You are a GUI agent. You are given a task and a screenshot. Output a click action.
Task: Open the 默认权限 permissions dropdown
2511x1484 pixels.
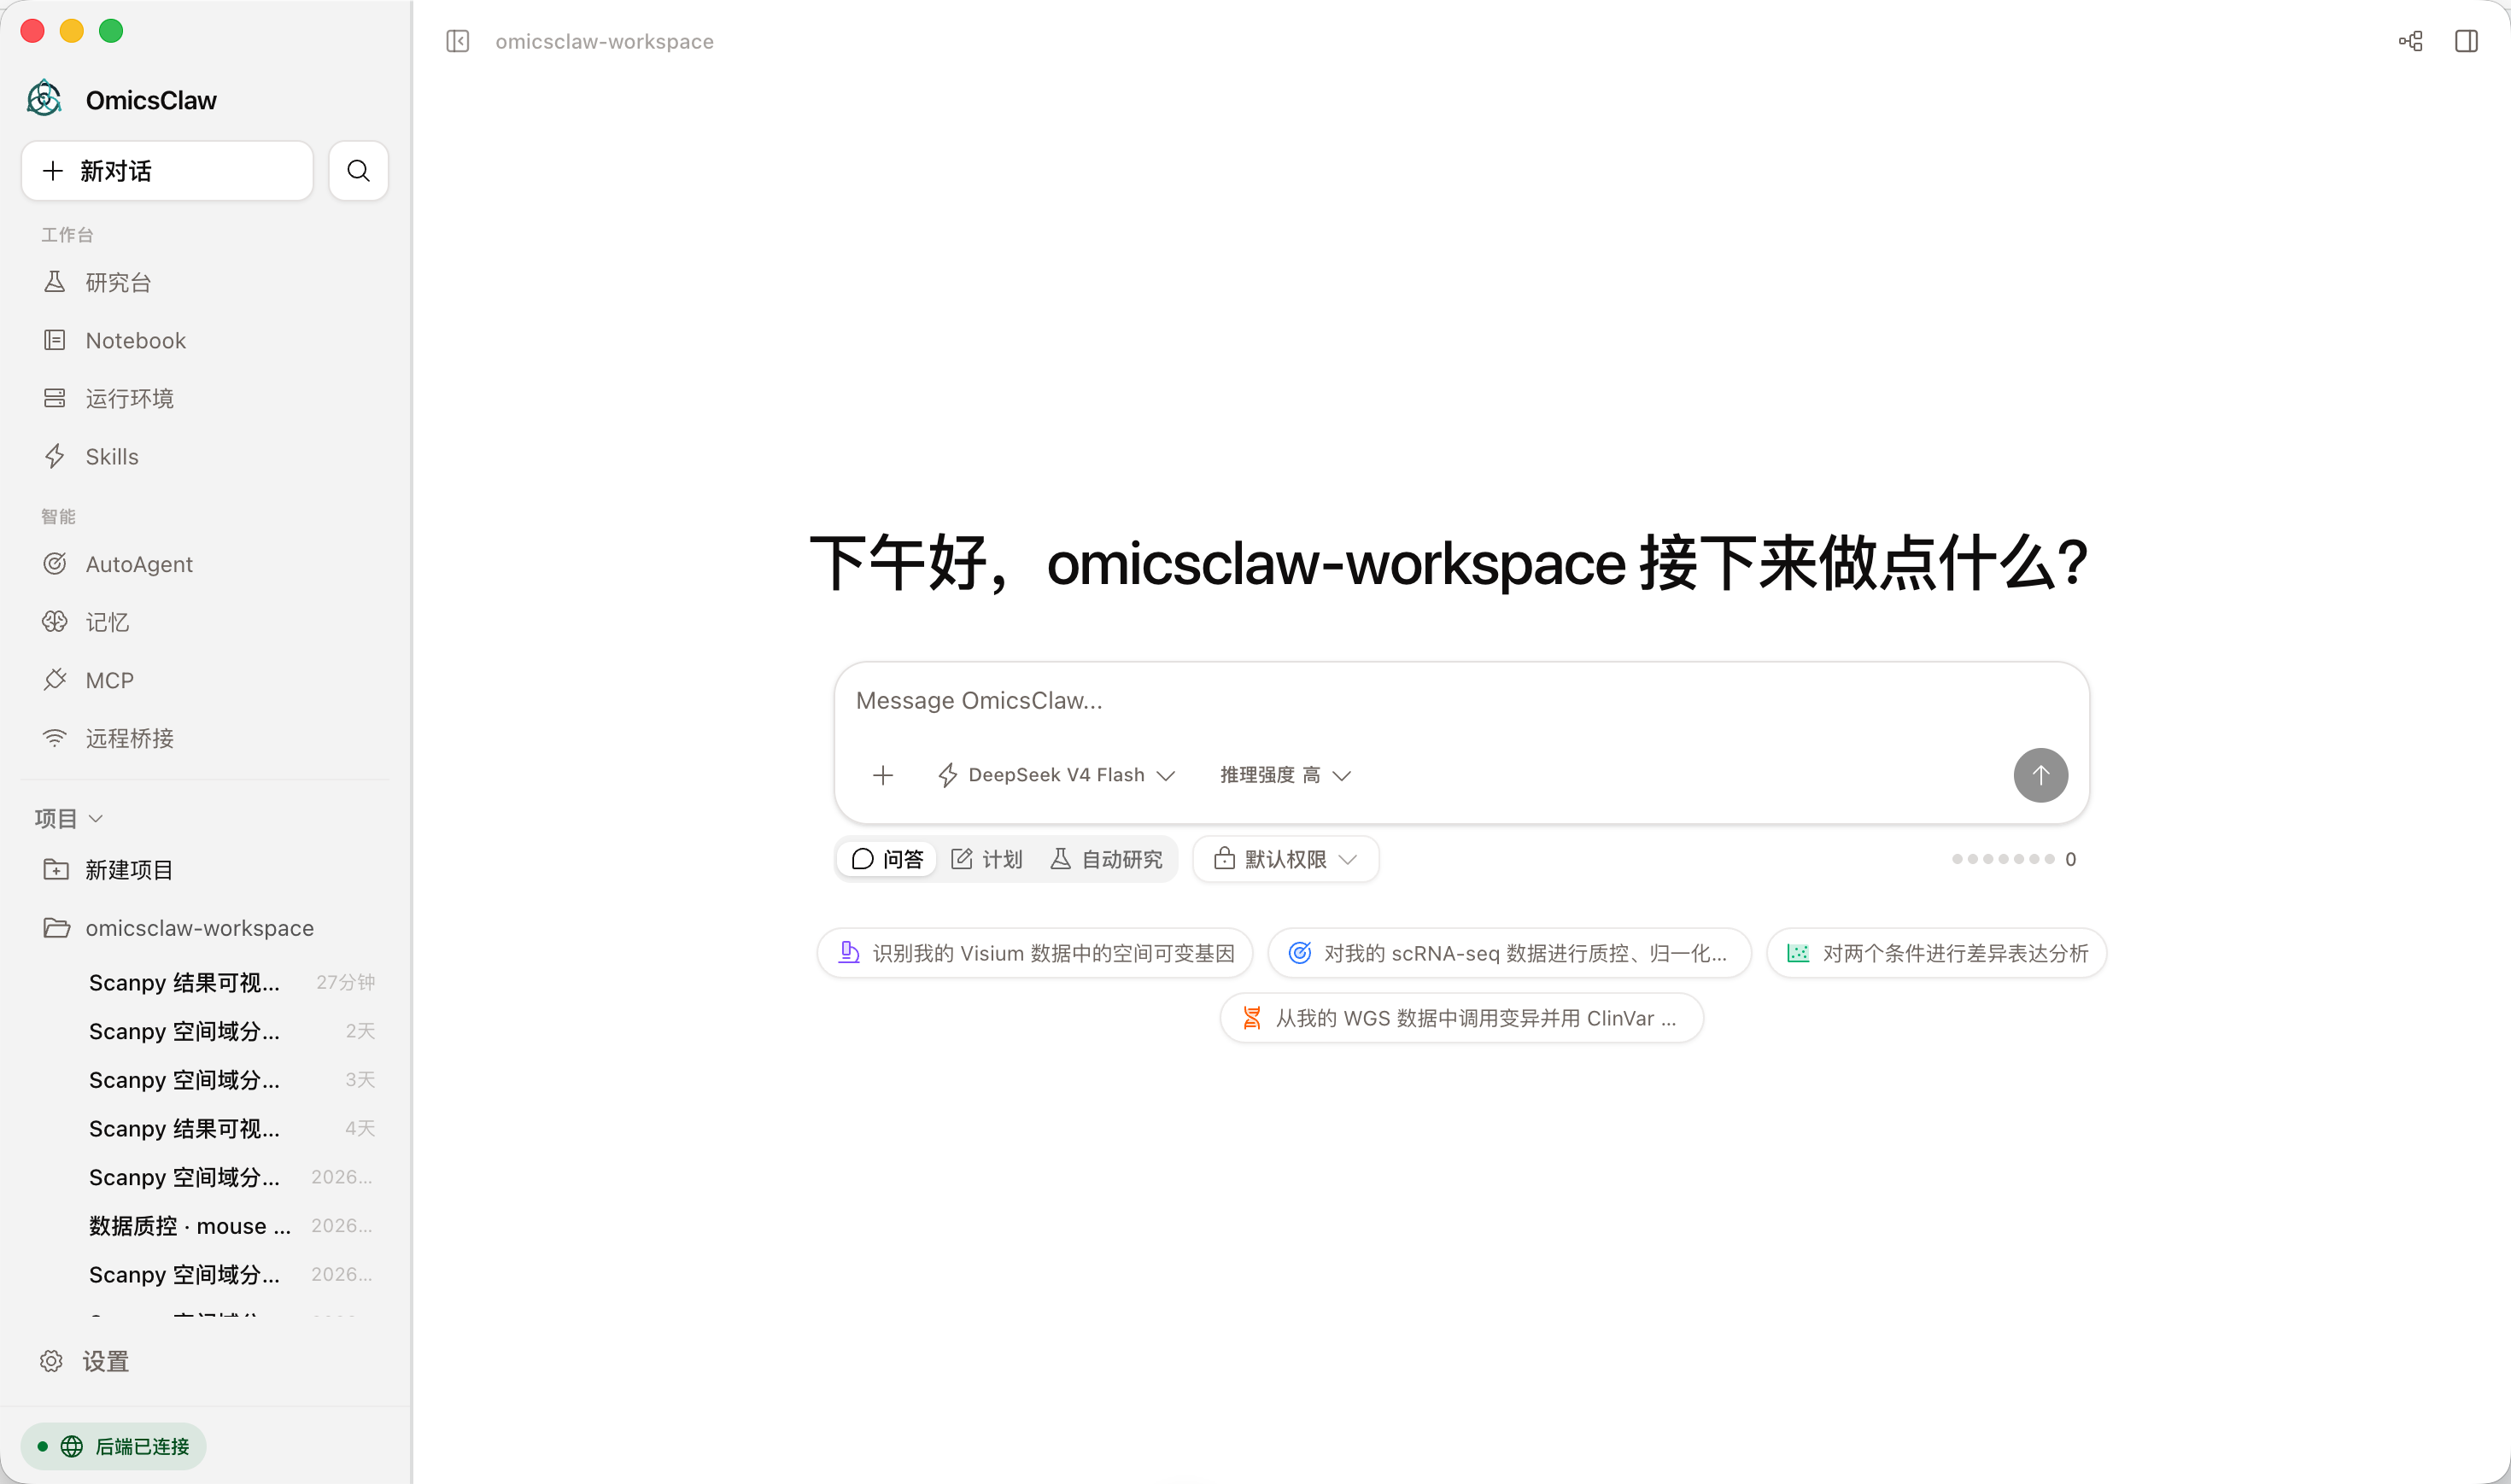[1285, 860]
